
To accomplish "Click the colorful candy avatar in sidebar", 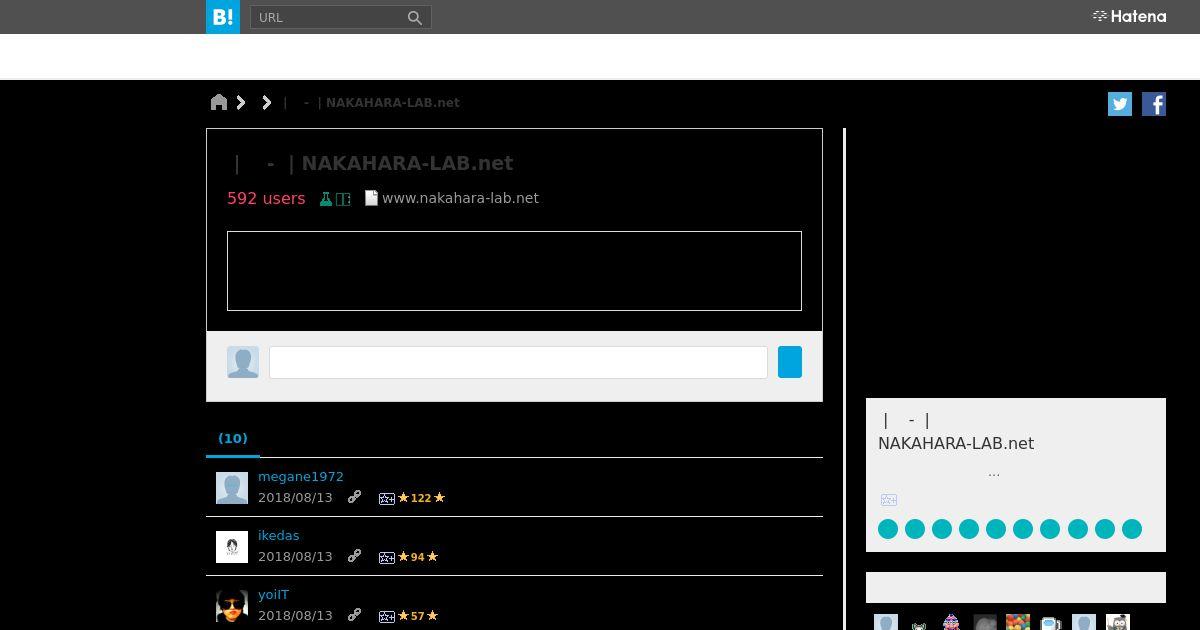I will pos(1018,623).
